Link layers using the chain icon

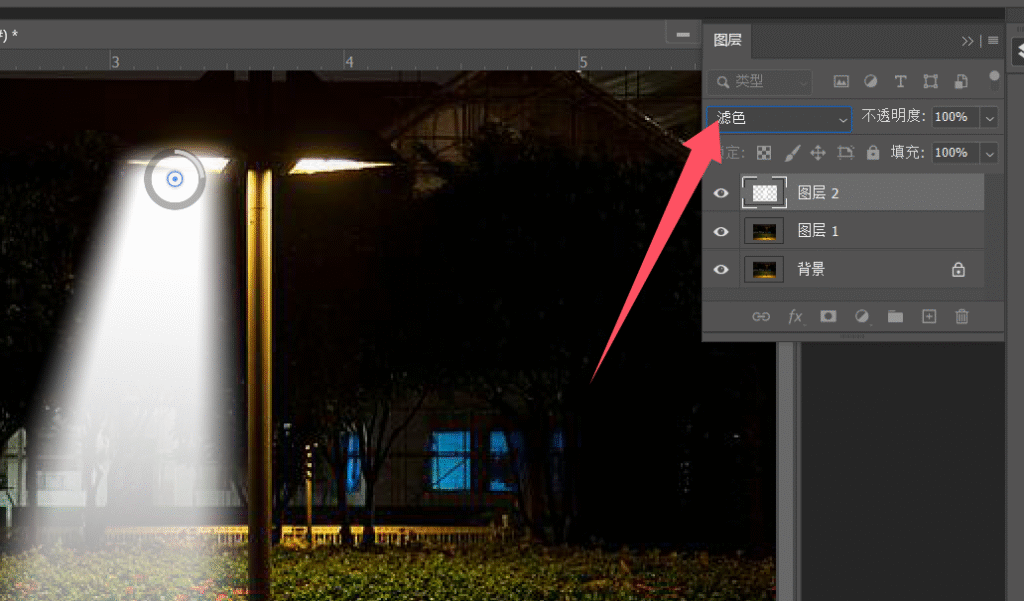tap(761, 317)
